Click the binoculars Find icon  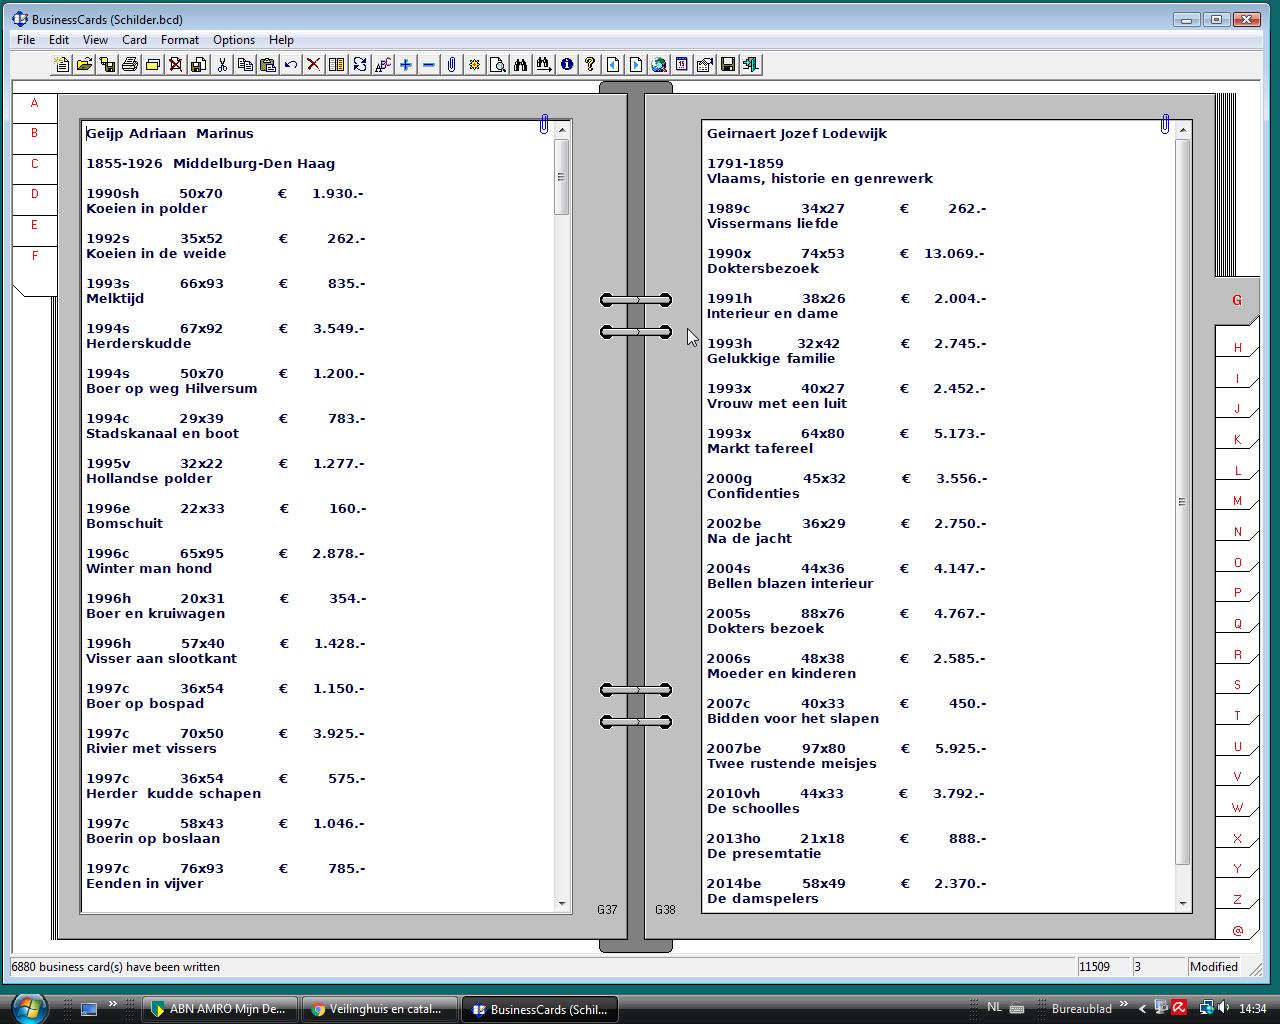pyautogui.click(x=520, y=65)
